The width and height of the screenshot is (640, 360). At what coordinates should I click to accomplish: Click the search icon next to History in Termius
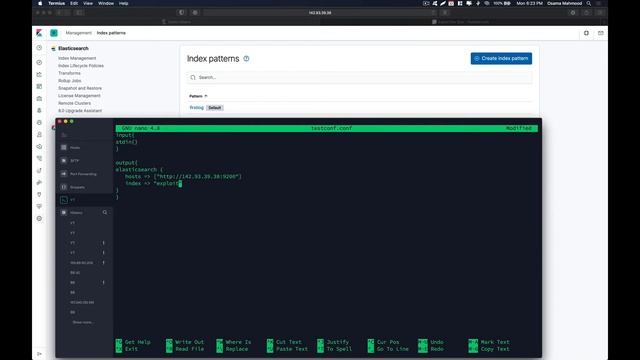(105, 212)
